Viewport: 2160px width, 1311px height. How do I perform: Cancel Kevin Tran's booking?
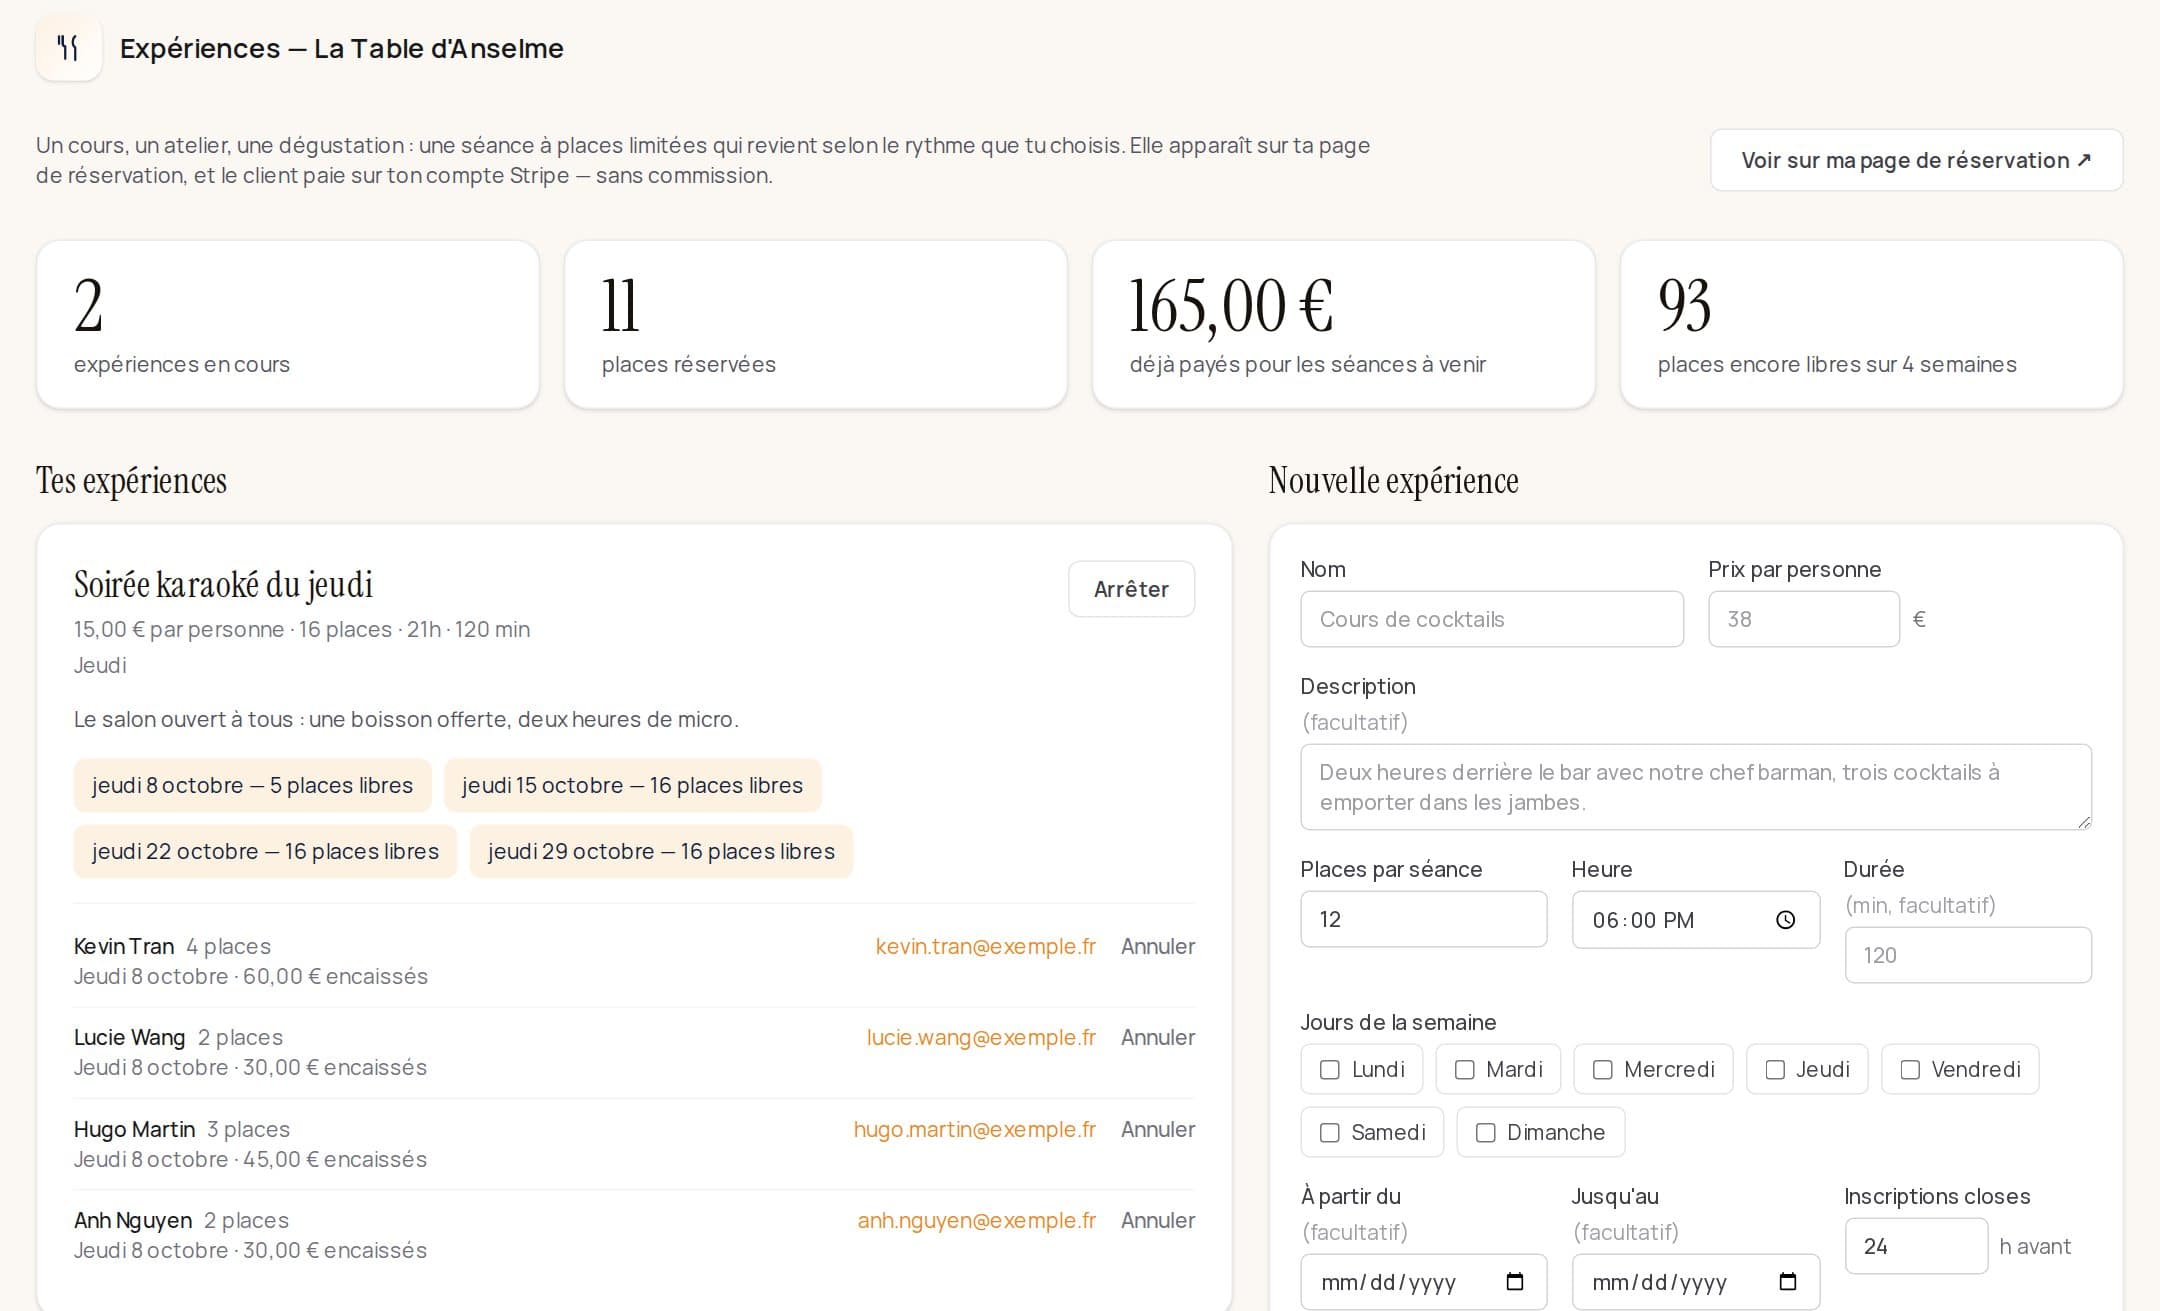tap(1158, 946)
